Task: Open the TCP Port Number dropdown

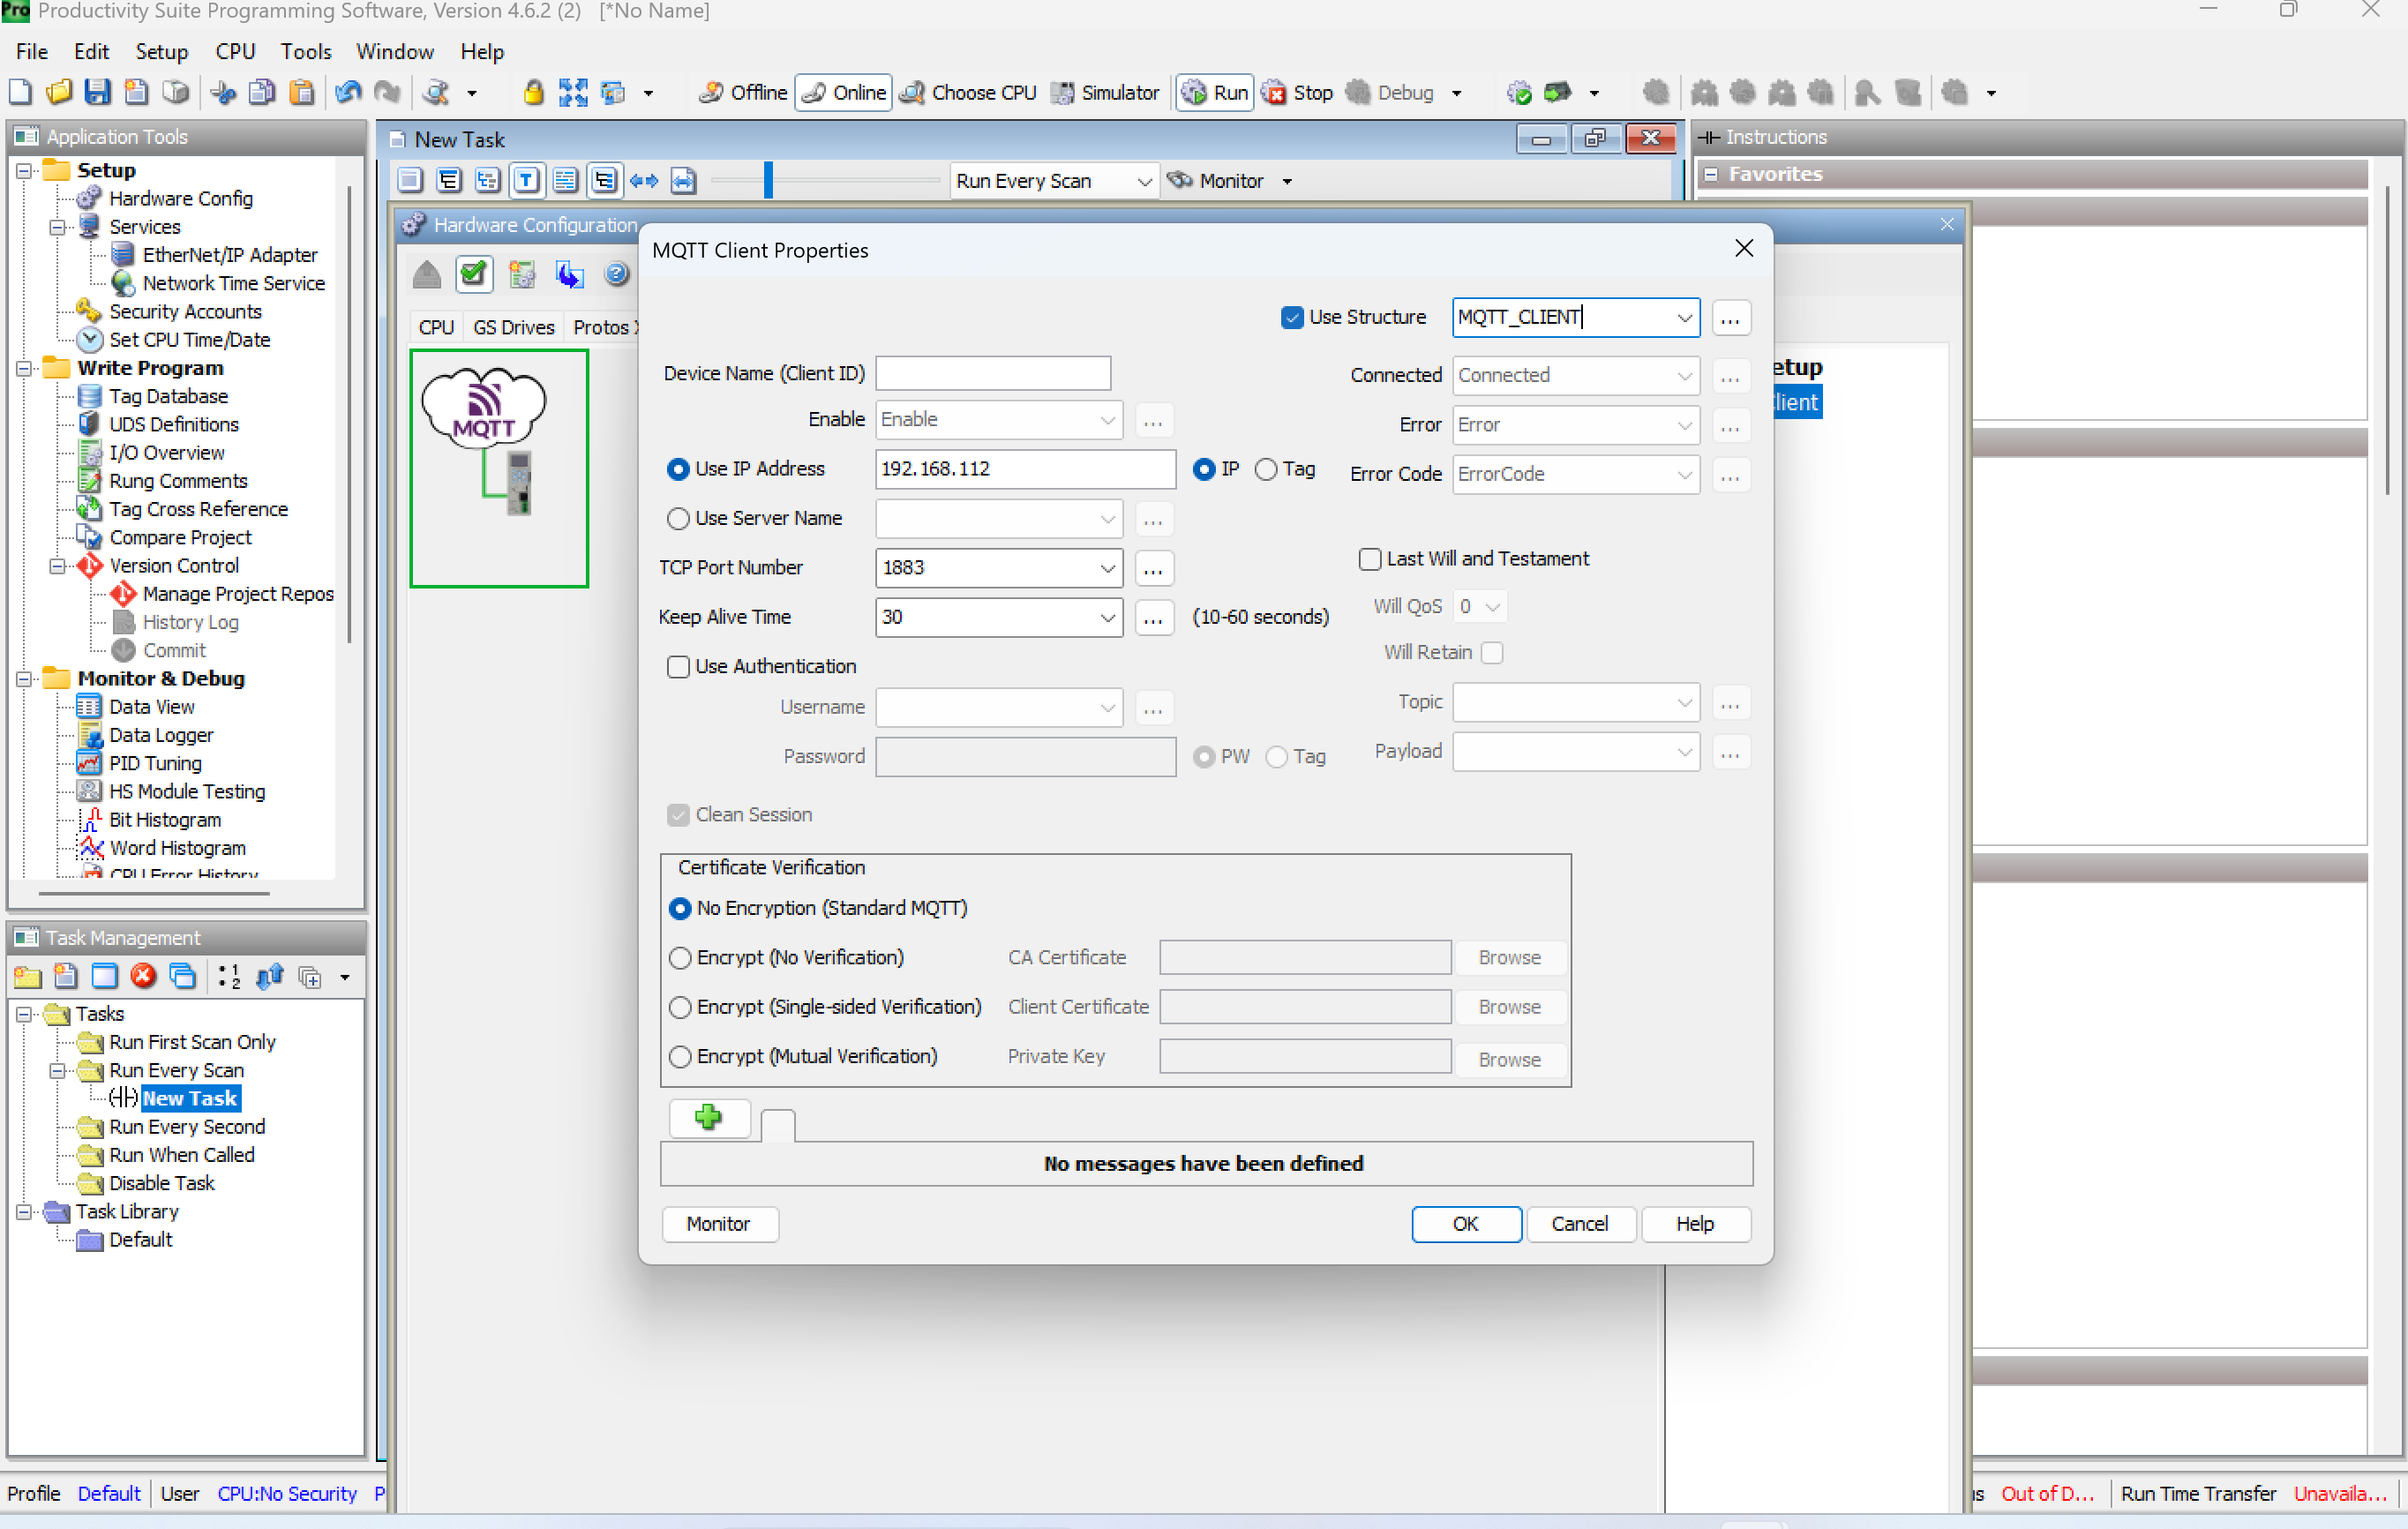Action: click(1107, 567)
